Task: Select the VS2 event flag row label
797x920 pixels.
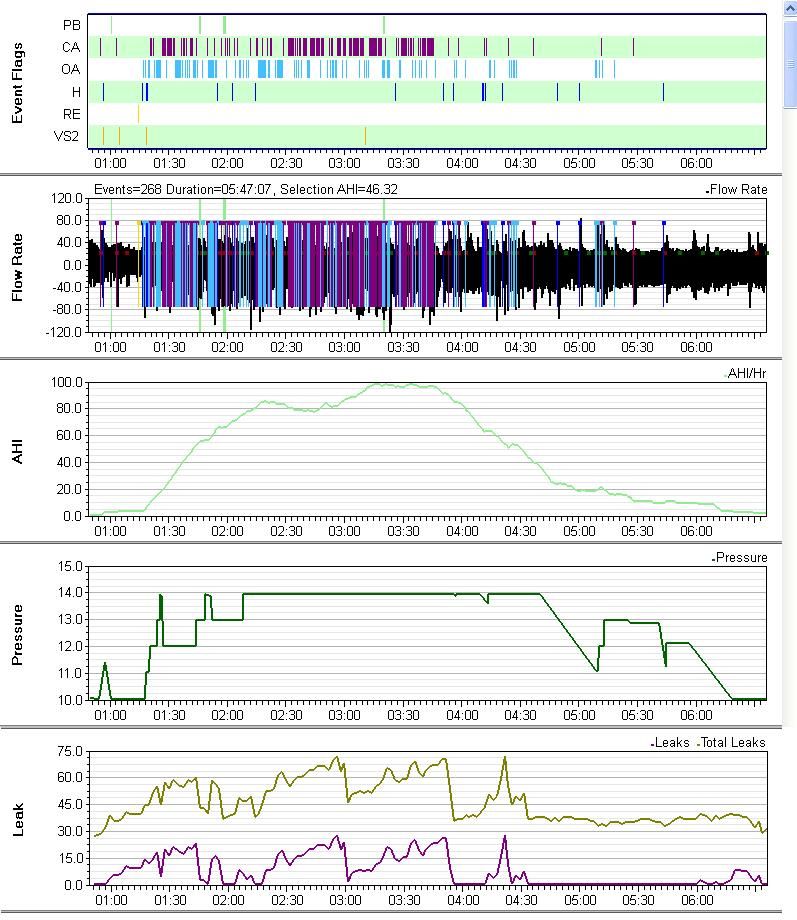Action: (67, 137)
